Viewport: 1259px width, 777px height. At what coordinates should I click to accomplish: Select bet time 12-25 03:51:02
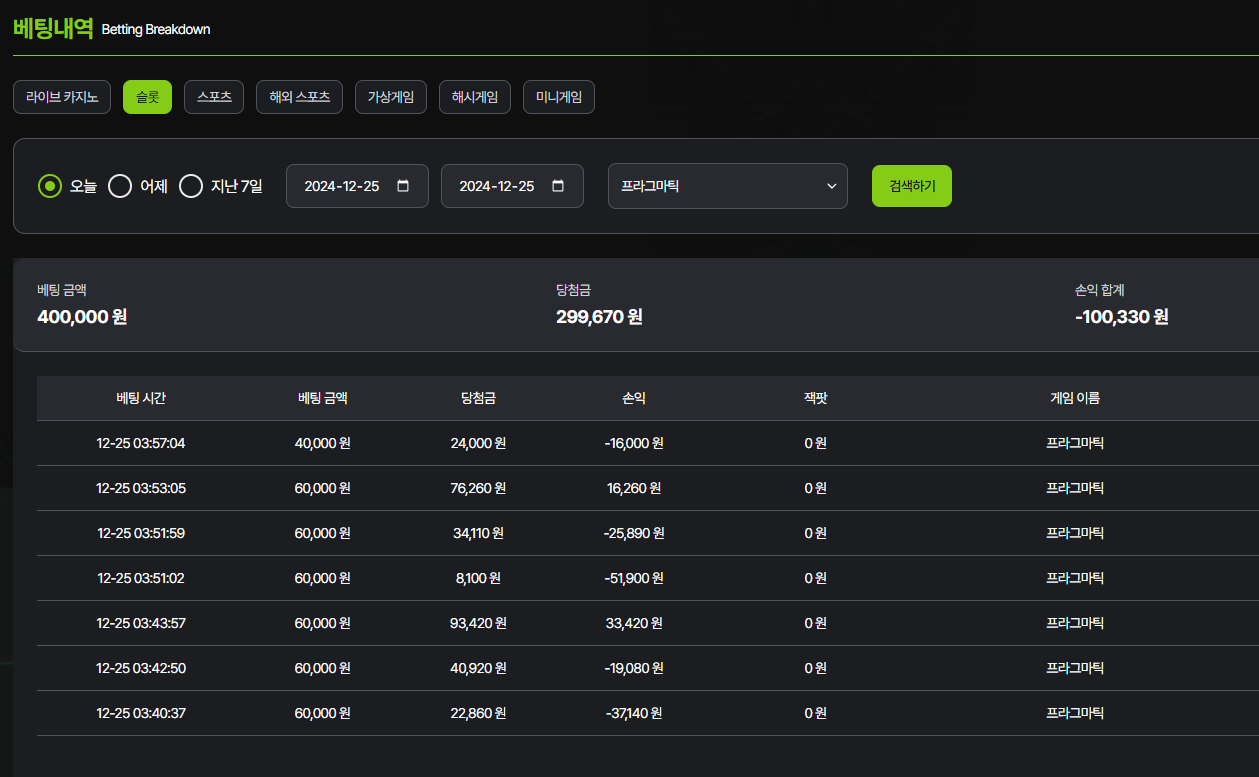pyautogui.click(x=141, y=578)
